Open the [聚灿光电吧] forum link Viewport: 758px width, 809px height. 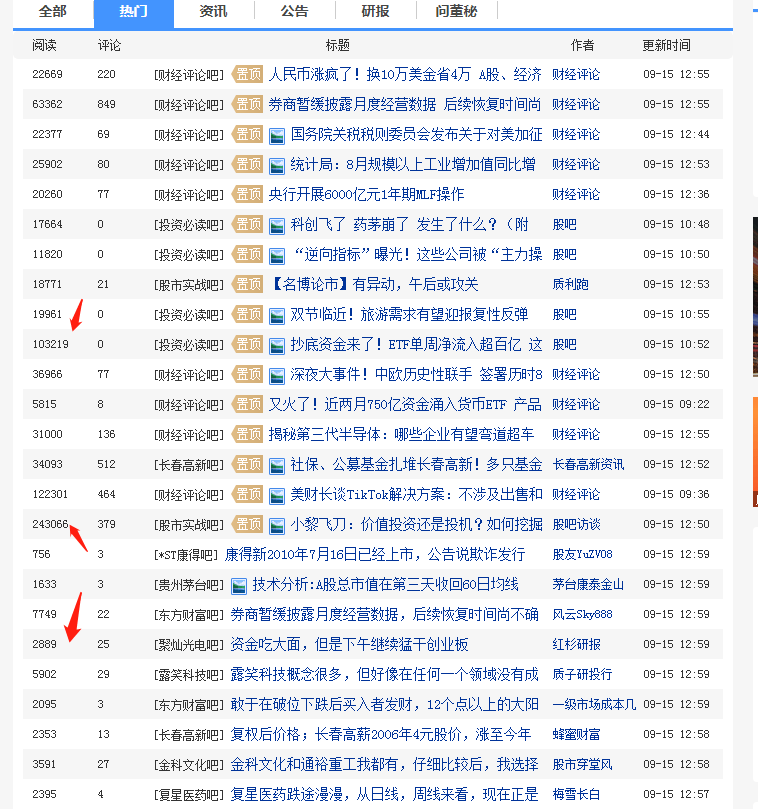(189, 645)
